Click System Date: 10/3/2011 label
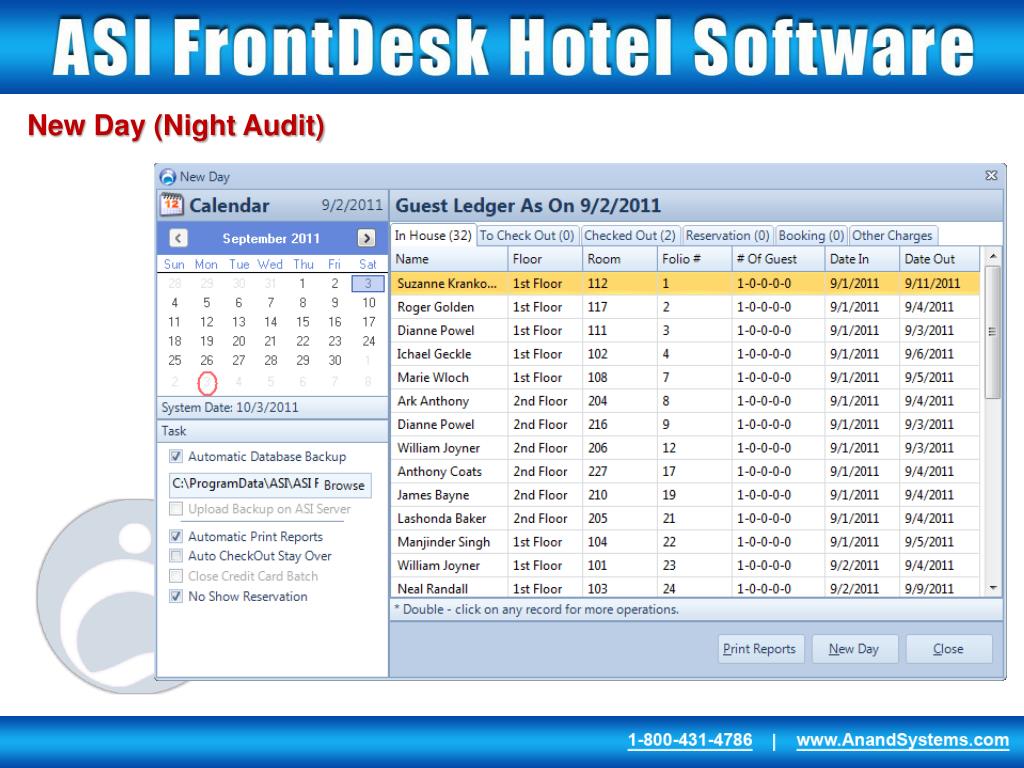This screenshot has height=768, width=1024. click(x=230, y=408)
